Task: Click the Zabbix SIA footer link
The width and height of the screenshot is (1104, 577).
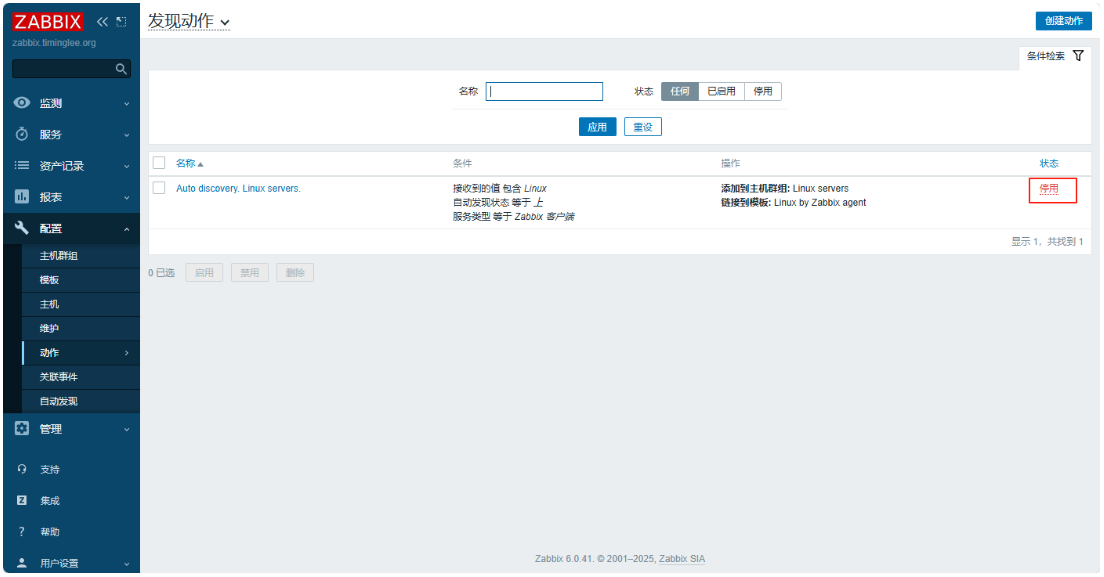Action: [682, 559]
